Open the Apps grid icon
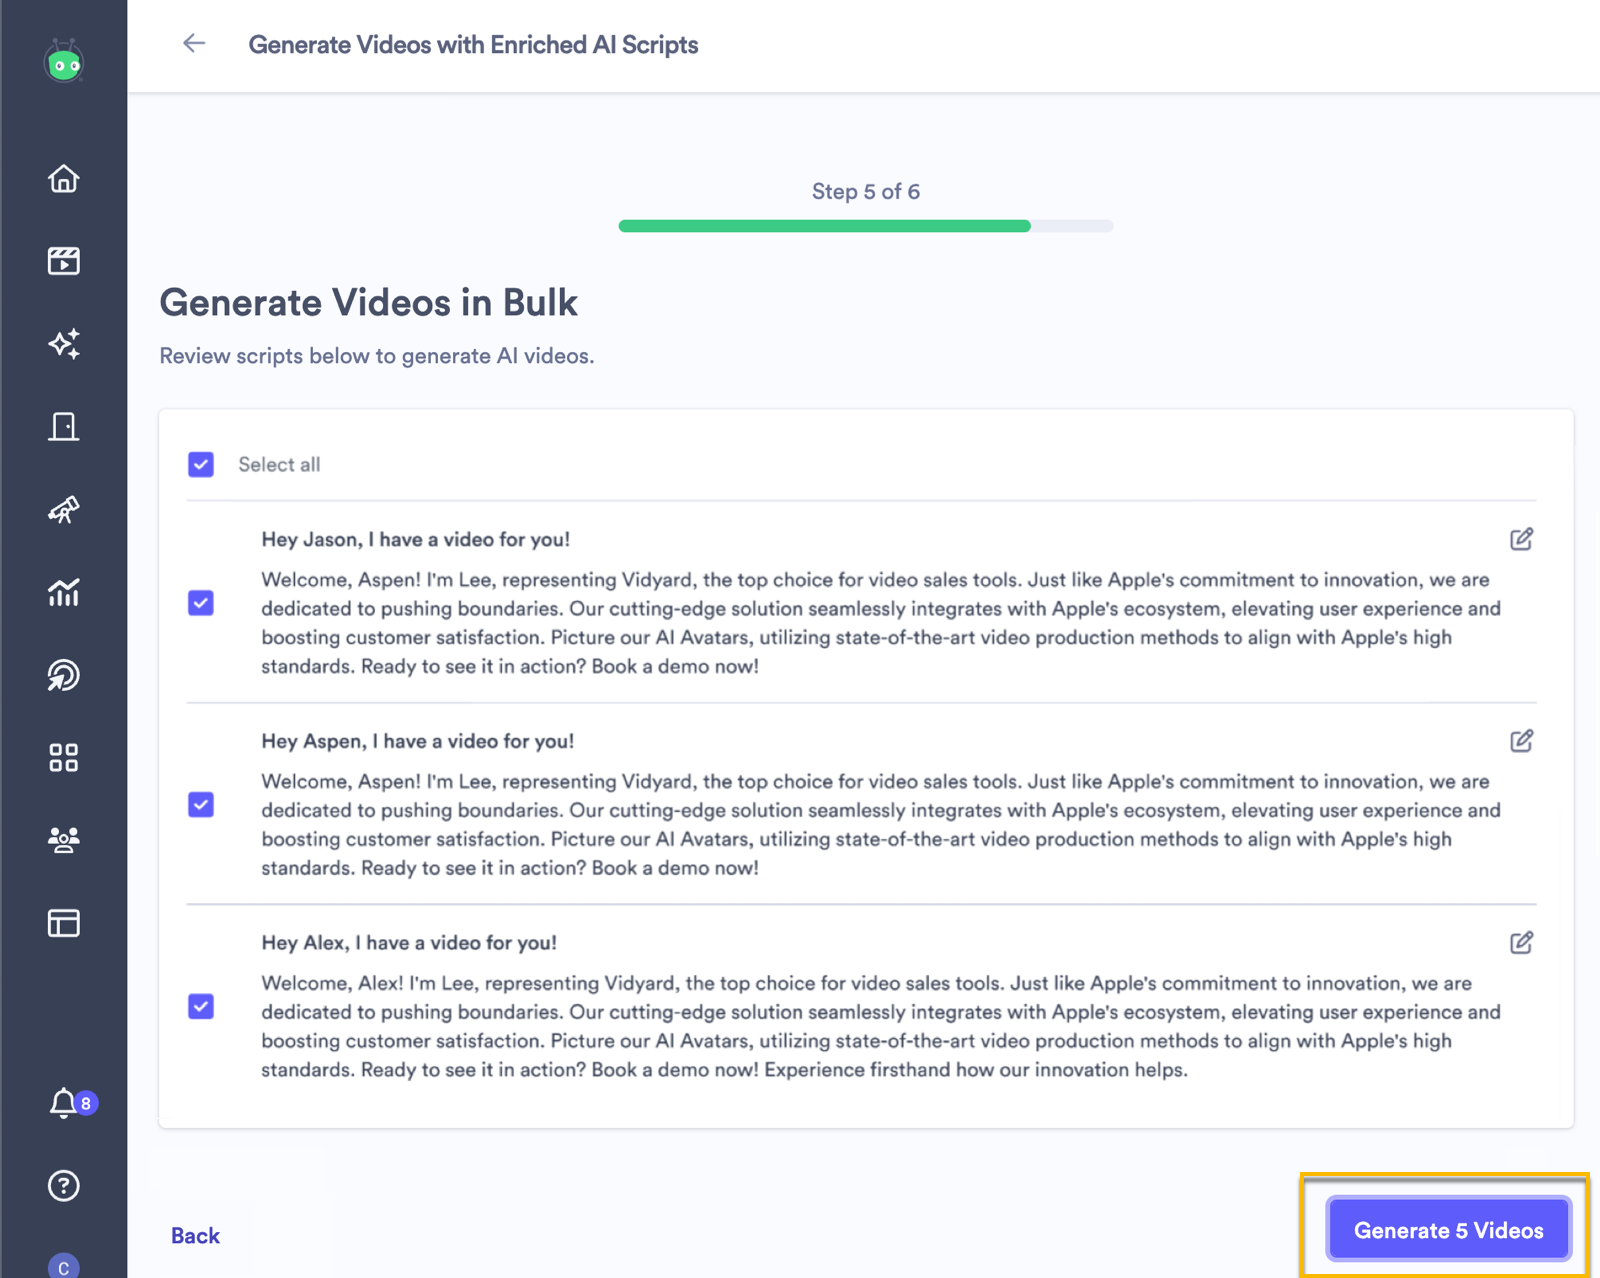Viewport: 1600px width, 1278px height. pos(63,758)
